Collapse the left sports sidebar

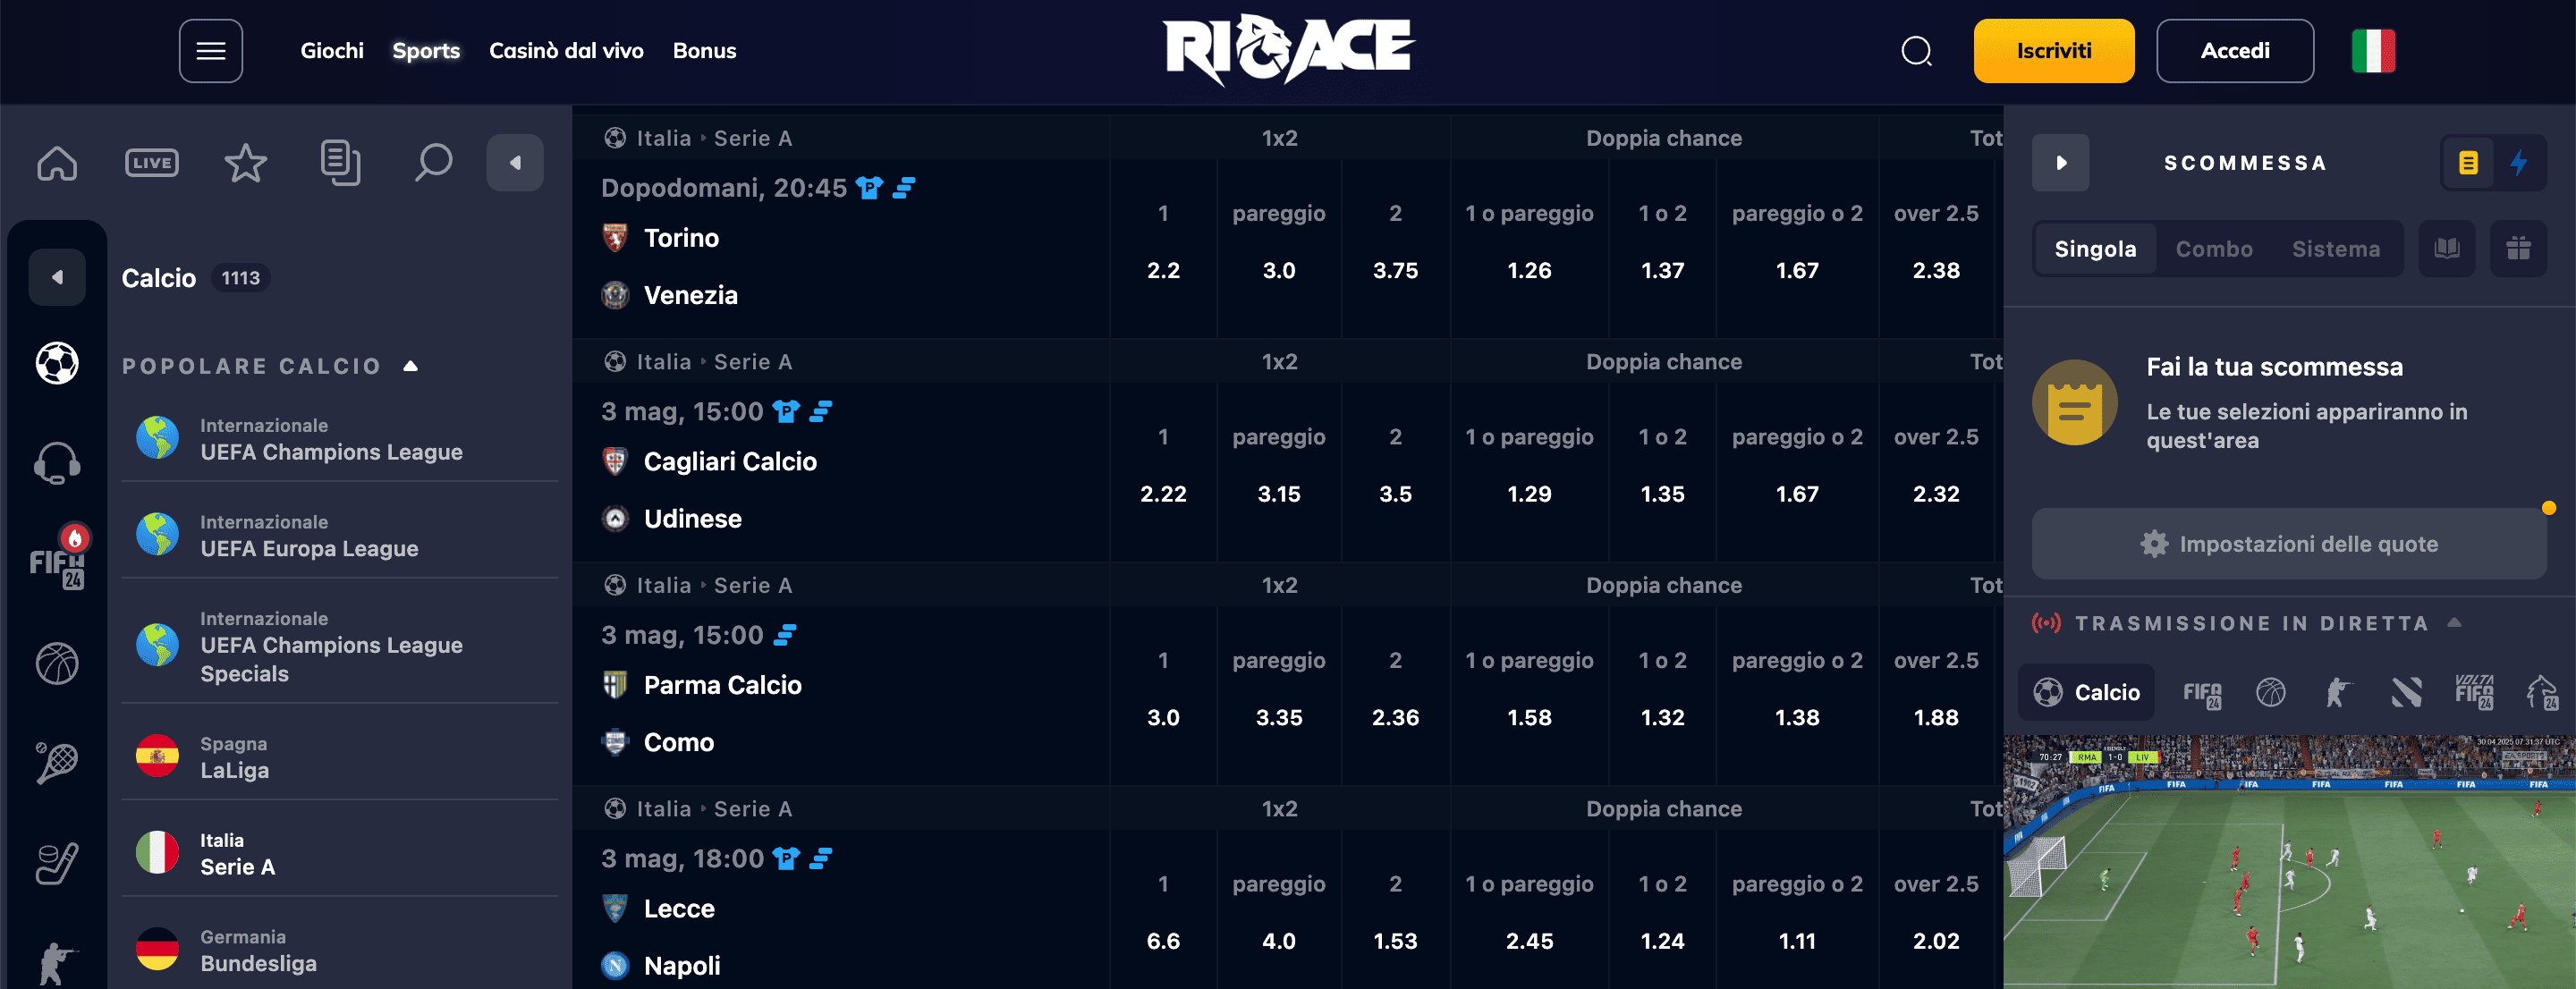[515, 162]
